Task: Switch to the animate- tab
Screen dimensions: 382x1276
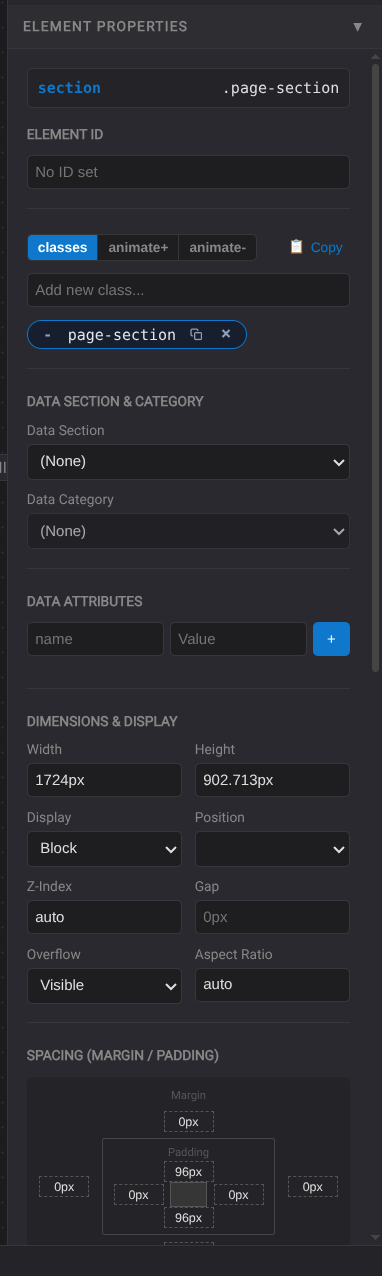Action: coord(217,247)
